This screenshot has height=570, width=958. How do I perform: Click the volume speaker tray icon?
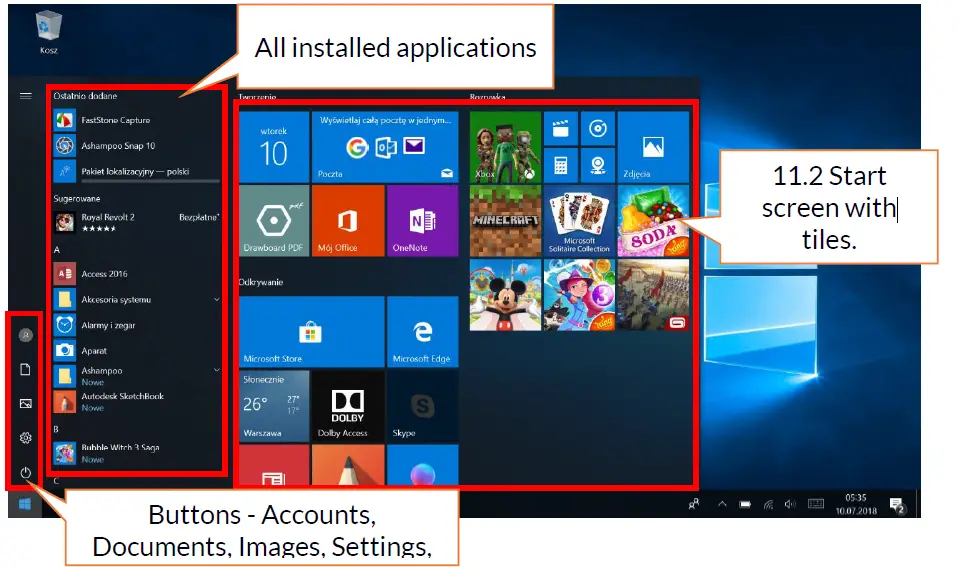790,504
